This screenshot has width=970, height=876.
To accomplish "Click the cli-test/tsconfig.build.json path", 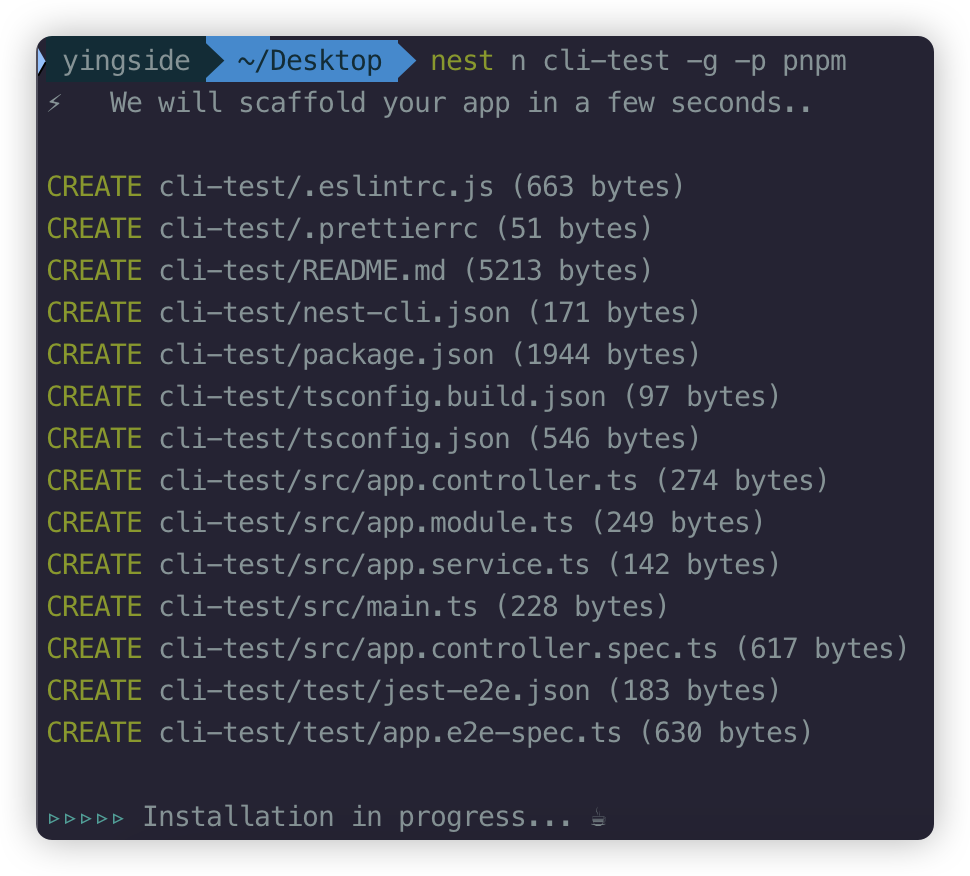I will 382,397.
